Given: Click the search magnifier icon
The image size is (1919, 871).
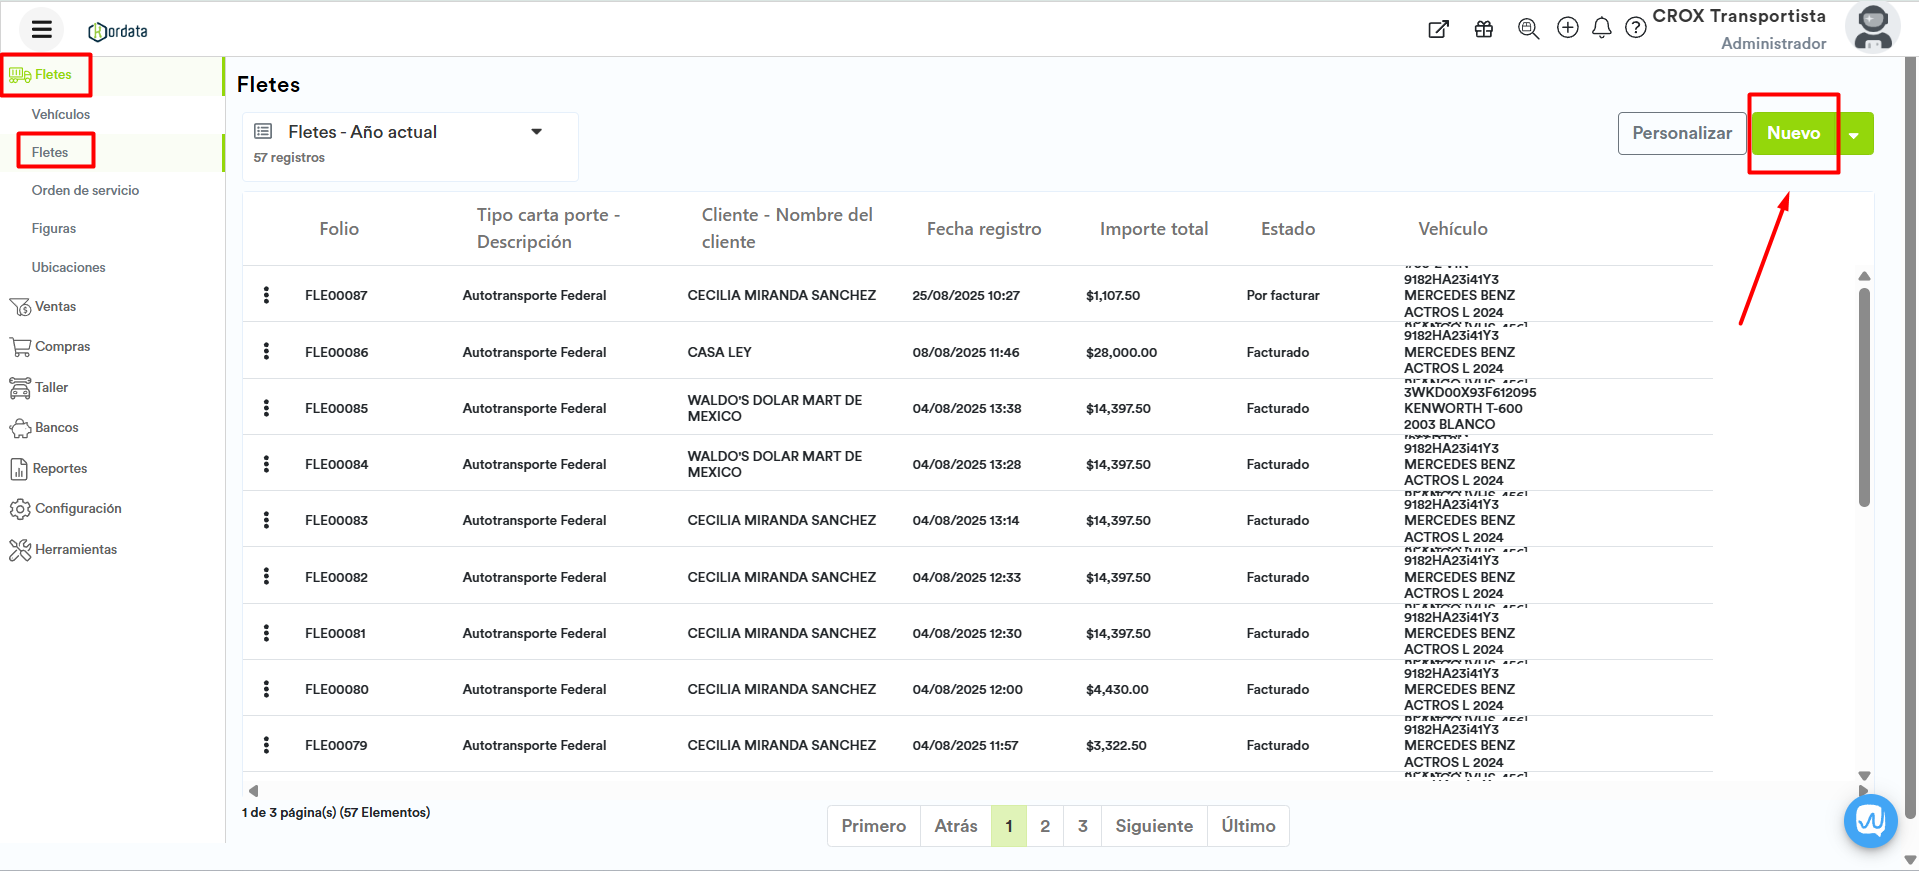Looking at the screenshot, I should (1528, 29).
